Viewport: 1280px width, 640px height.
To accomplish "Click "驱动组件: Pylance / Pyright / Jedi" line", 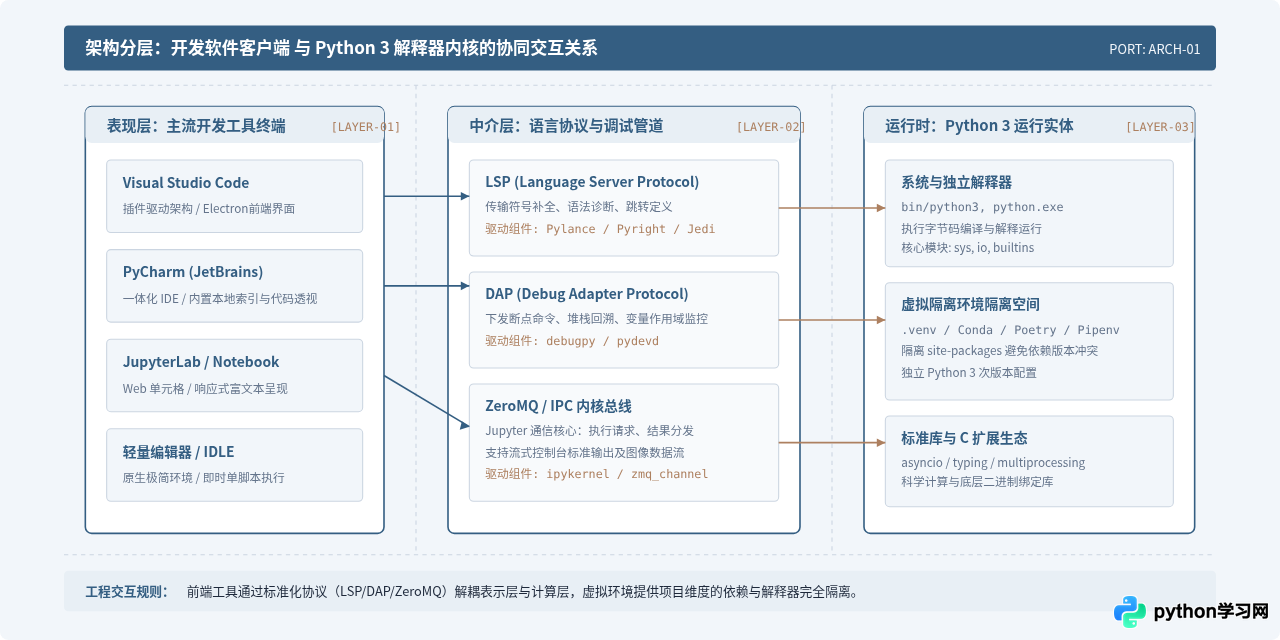I will (x=600, y=229).
